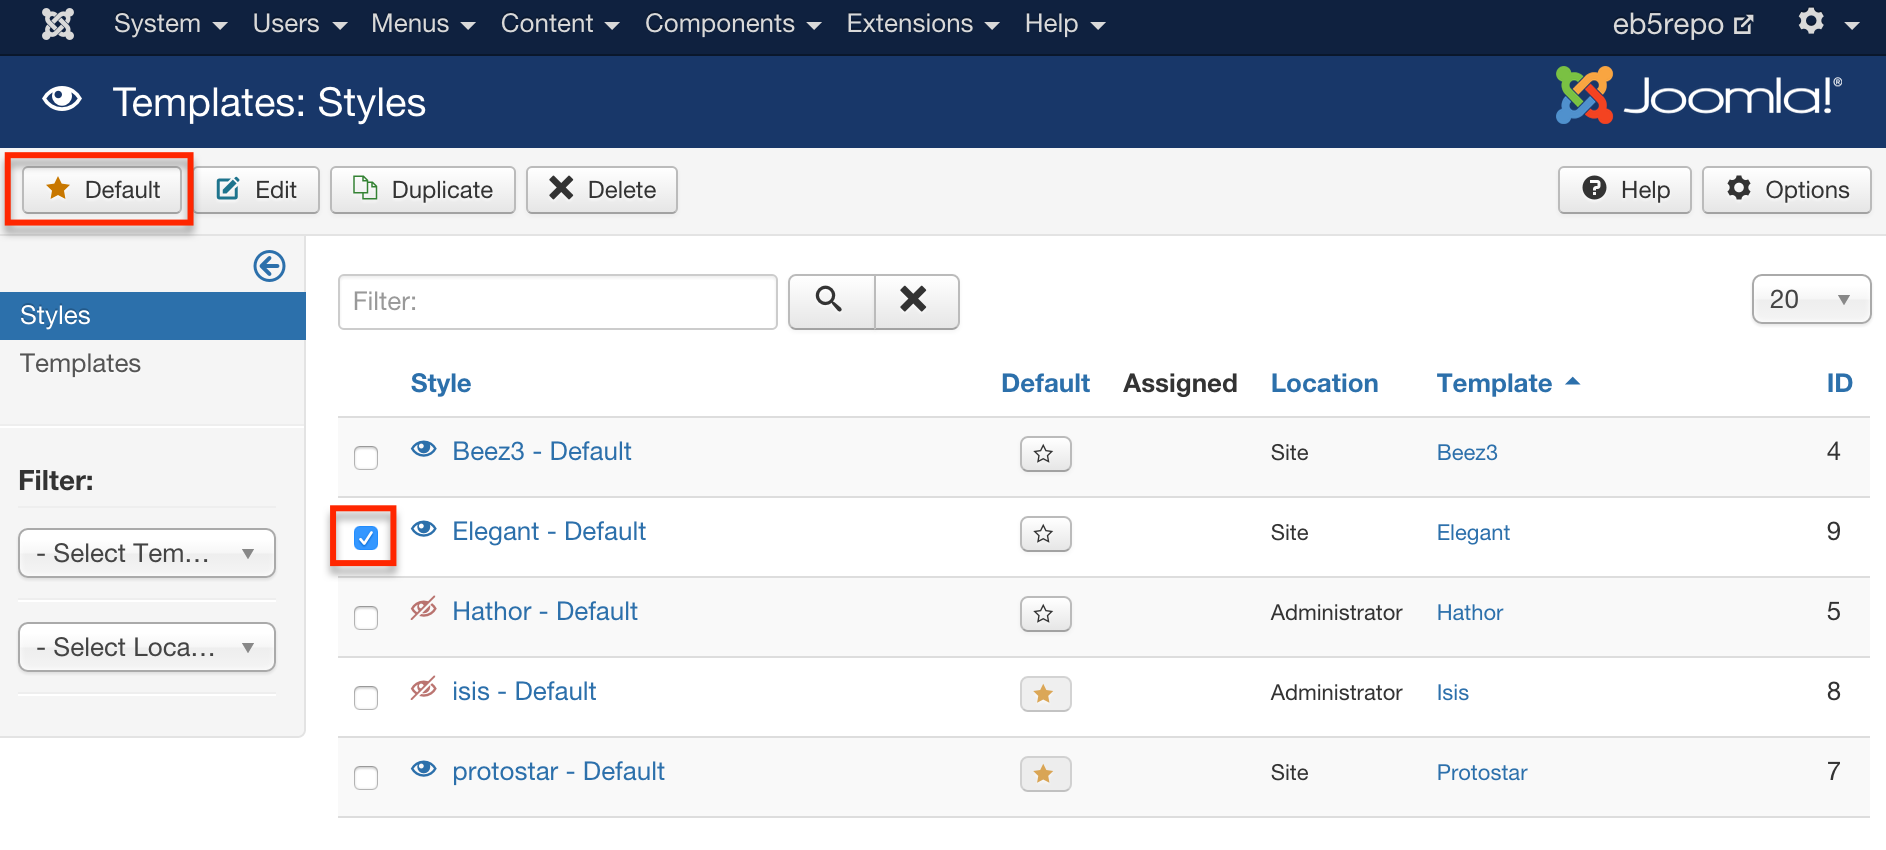Preview Beez3 - Default via eye icon
Screen dimensions: 1886x850
click(x=424, y=449)
